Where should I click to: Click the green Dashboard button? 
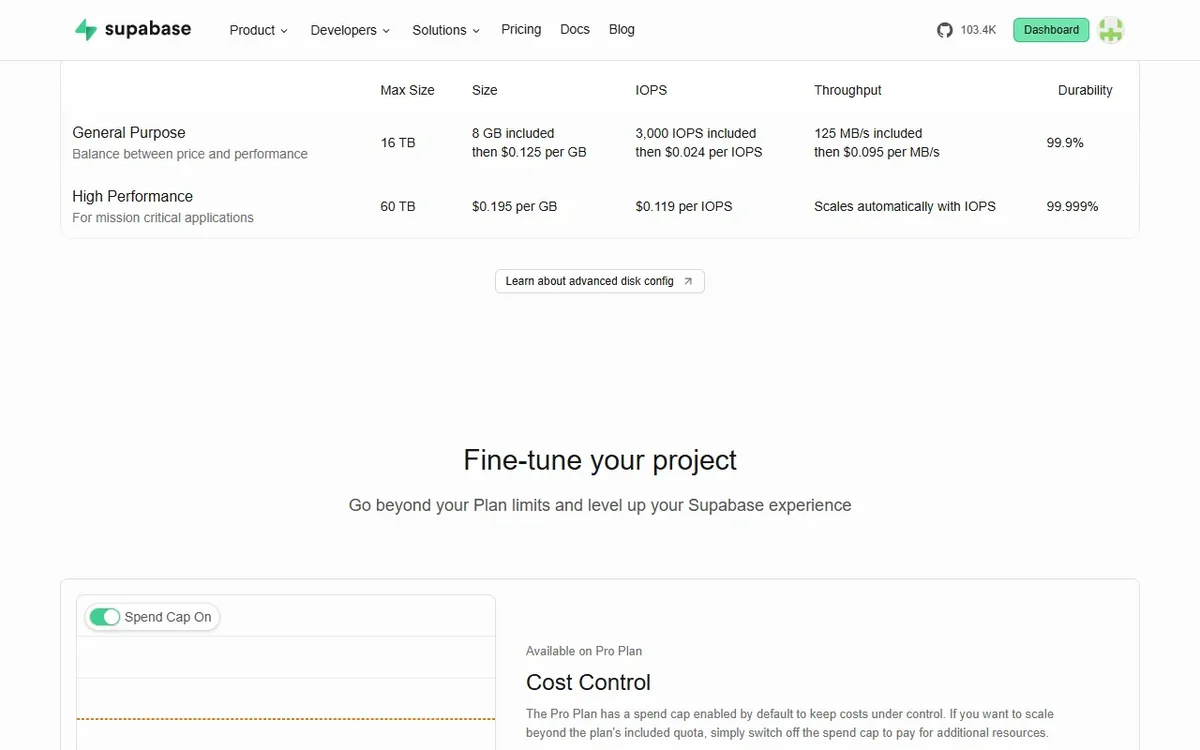[x=1051, y=30]
